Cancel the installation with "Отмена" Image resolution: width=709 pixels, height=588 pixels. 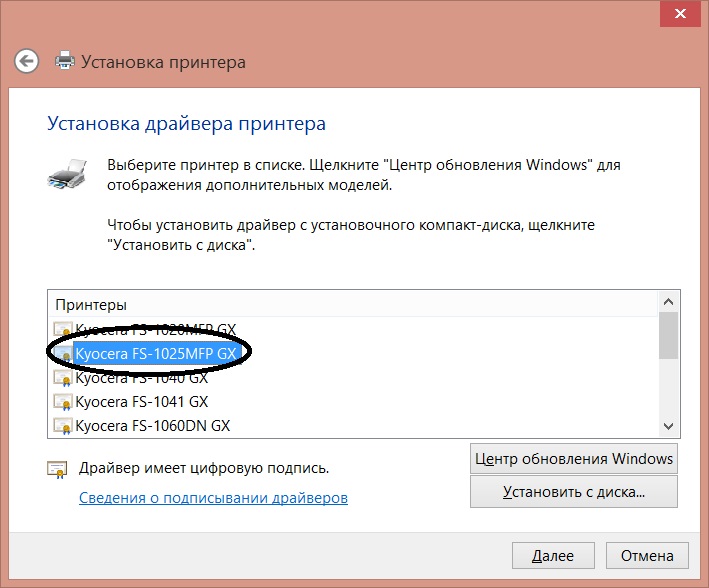pos(648,555)
